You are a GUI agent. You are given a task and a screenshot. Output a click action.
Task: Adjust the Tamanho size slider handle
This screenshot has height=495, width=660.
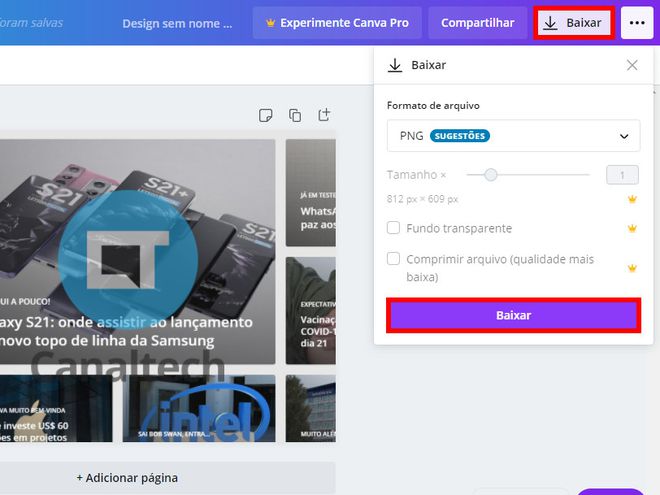[490, 174]
